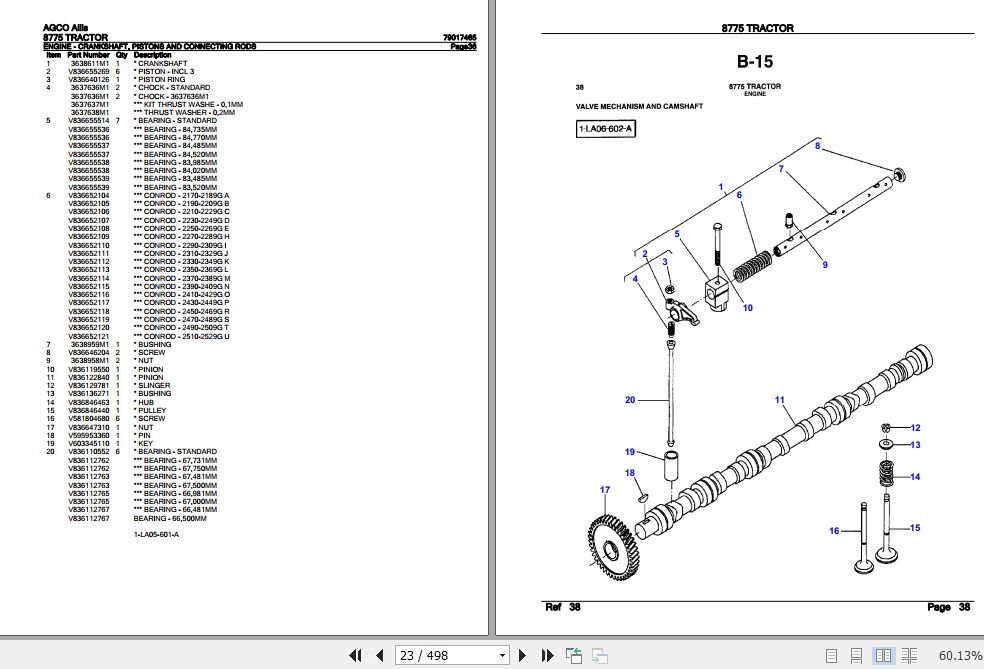984x669 pixels.
Task: Go to the previous page
Action: tap(379, 654)
